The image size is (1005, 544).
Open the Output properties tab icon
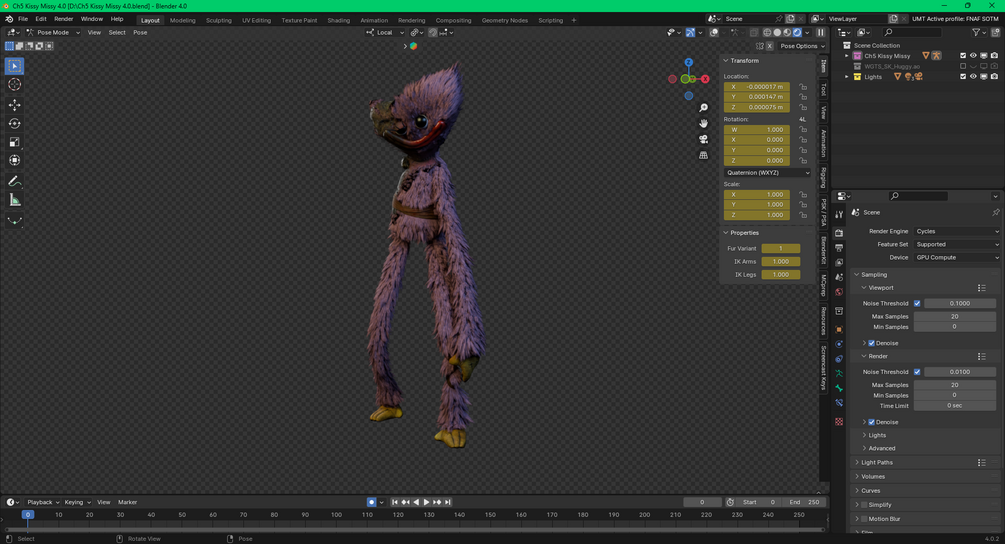838,248
